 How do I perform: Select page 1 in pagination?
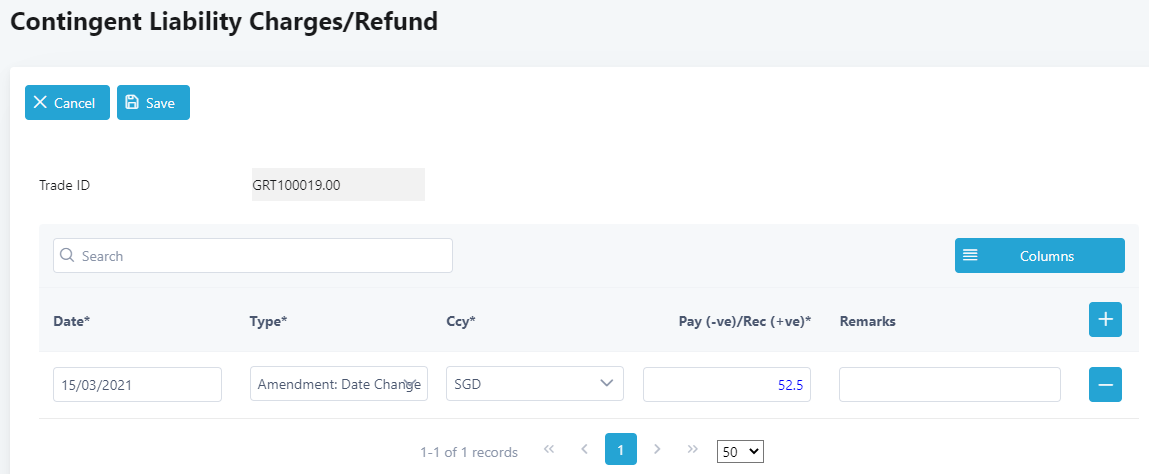tap(621, 449)
